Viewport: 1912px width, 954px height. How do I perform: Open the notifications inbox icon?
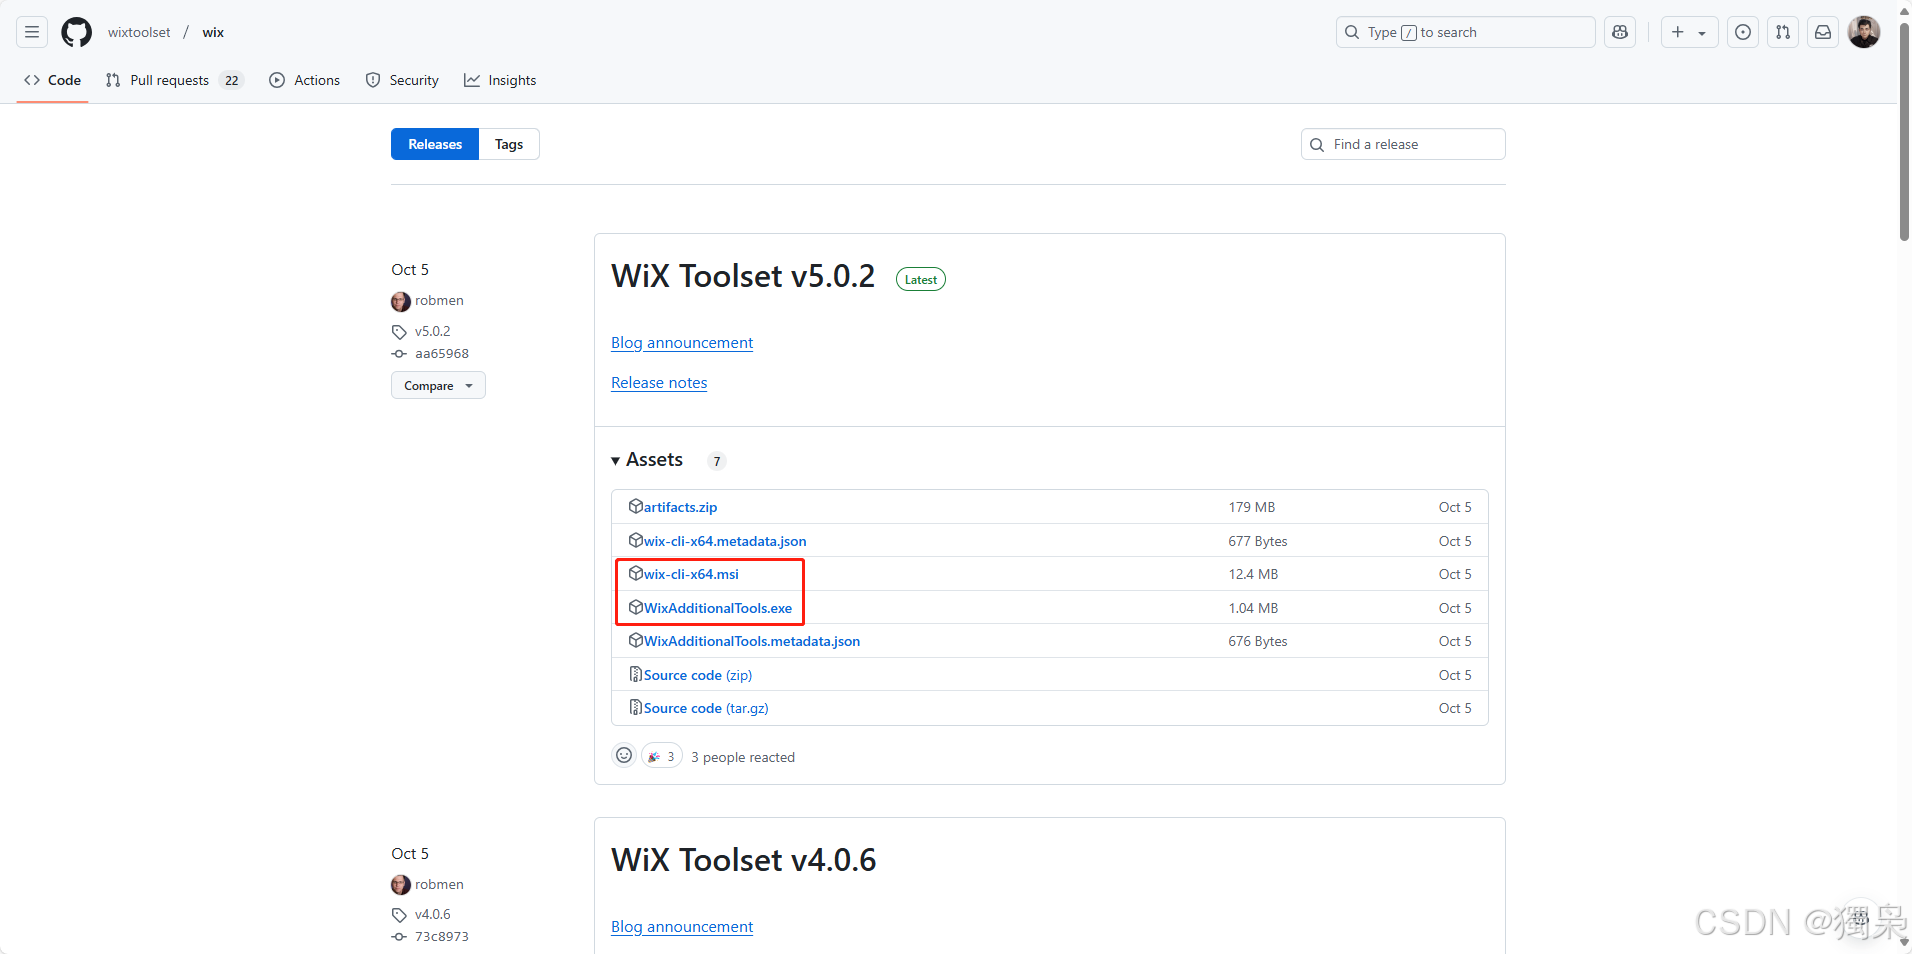pyautogui.click(x=1823, y=32)
